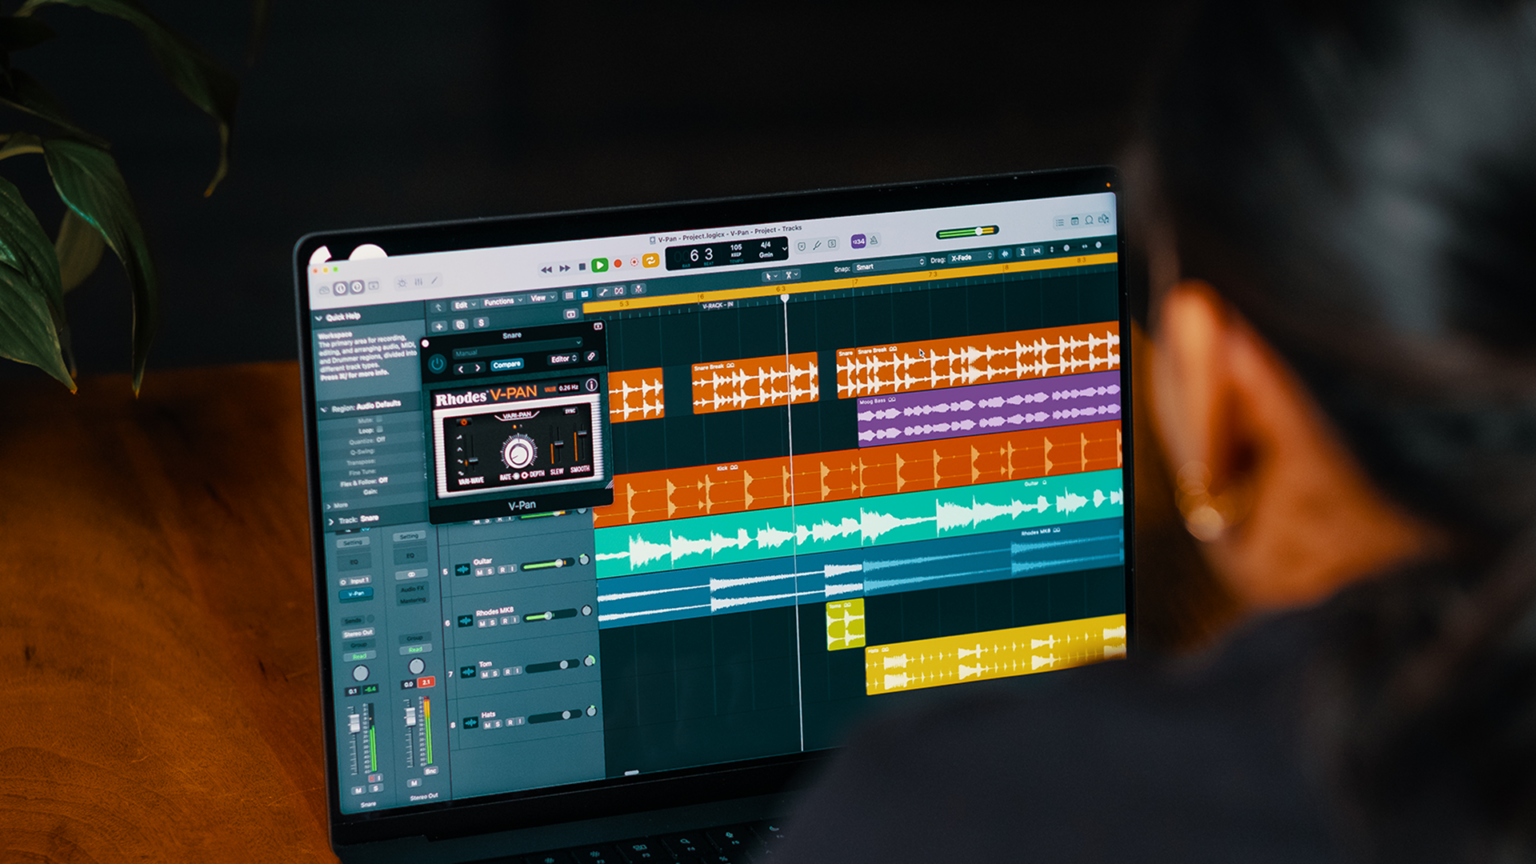The image size is (1536, 864).
Task: Open the Functions menu above the tracks
Action: (501, 301)
